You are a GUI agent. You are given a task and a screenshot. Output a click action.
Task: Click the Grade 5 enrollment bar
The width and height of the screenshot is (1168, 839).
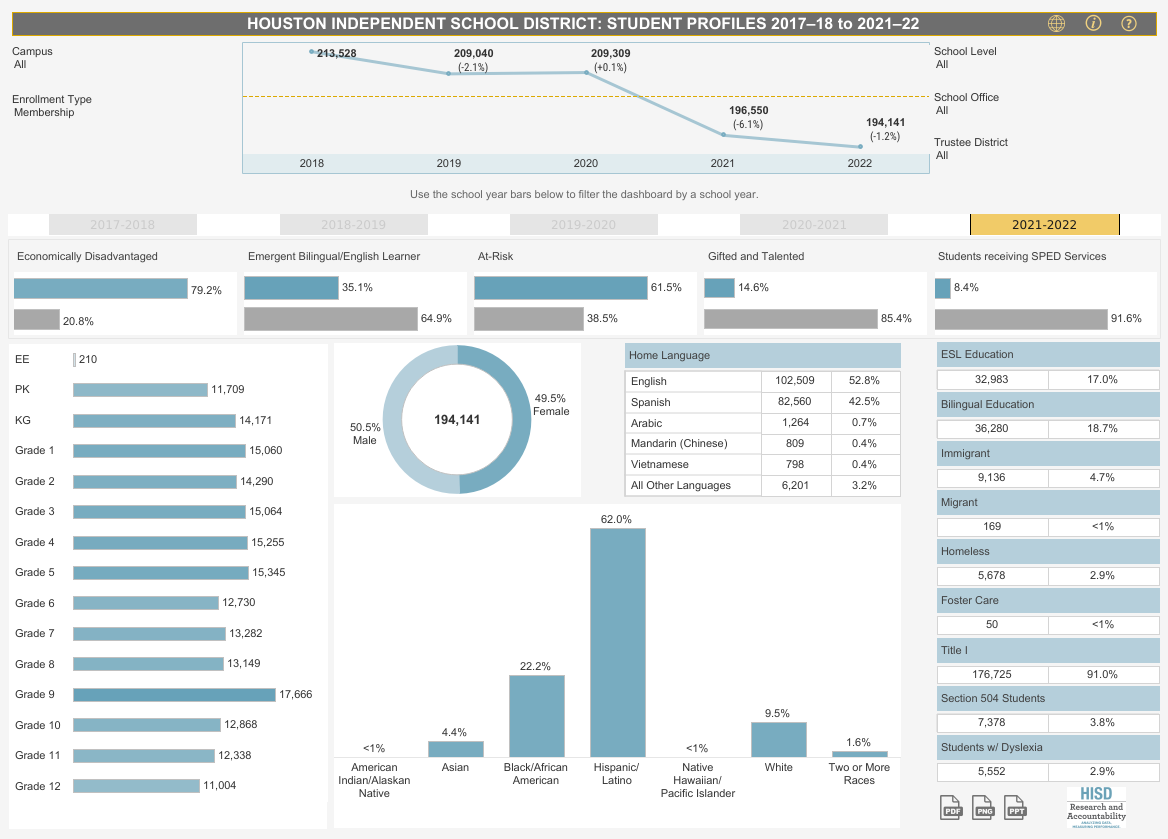161,573
